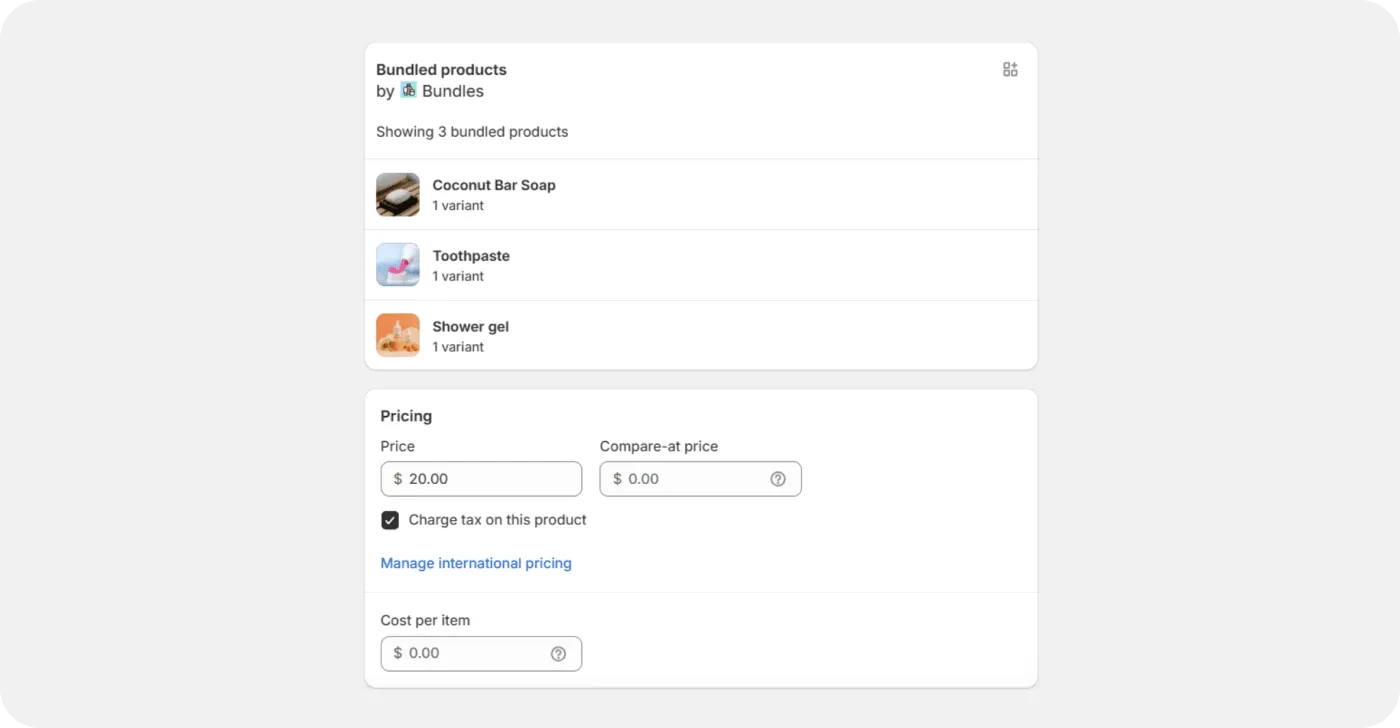Click the Cost per item input field
This screenshot has width=1400, height=728.
point(472,654)
